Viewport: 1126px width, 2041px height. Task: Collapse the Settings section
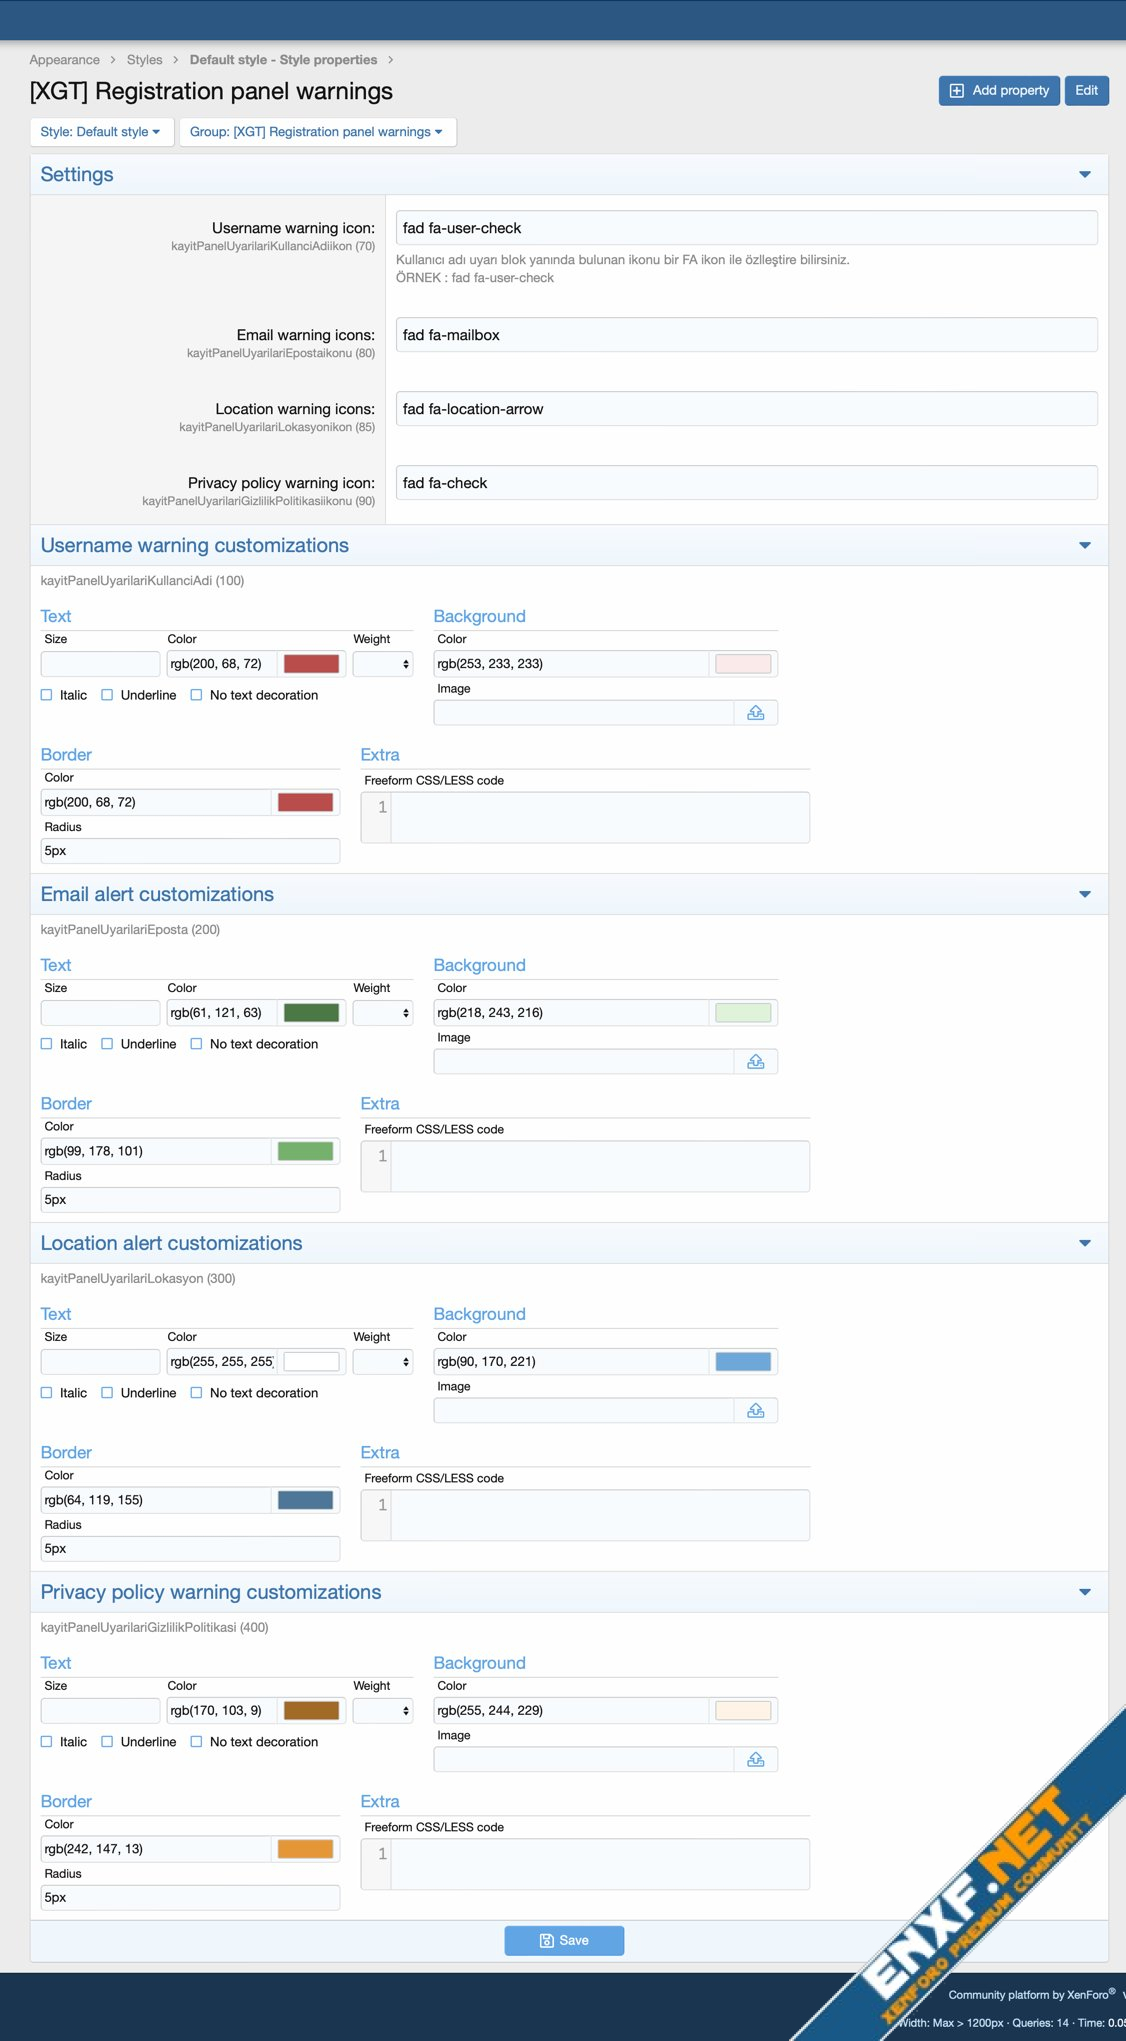coord(1084,175)
